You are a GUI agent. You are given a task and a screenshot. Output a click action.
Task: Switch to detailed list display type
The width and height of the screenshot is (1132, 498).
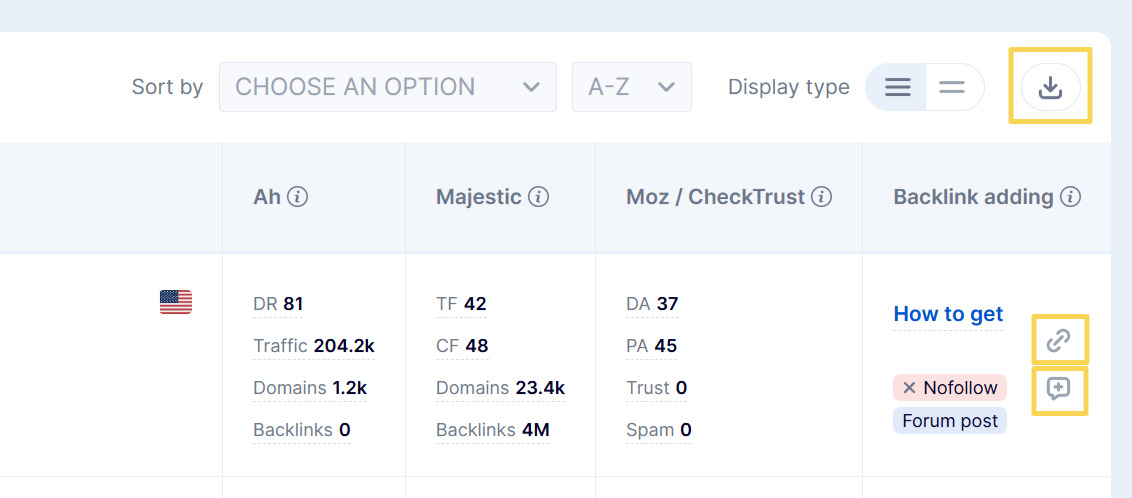click(x=897, y=87)
